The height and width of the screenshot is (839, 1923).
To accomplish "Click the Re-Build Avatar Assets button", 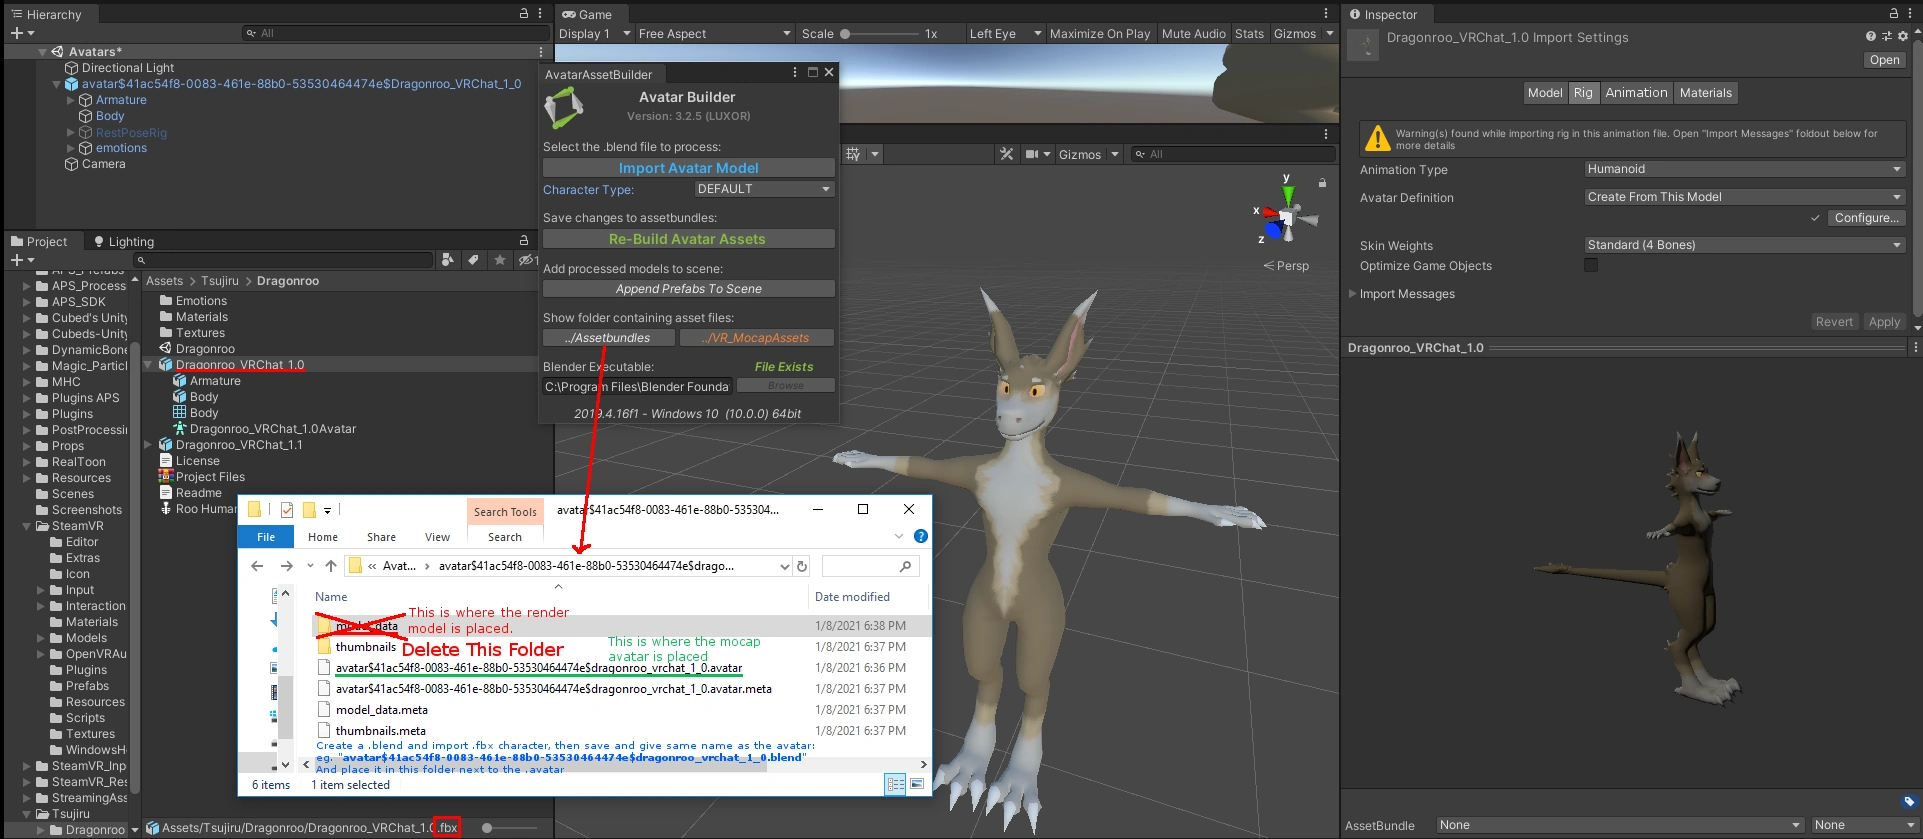I will (x=688, y=239).
